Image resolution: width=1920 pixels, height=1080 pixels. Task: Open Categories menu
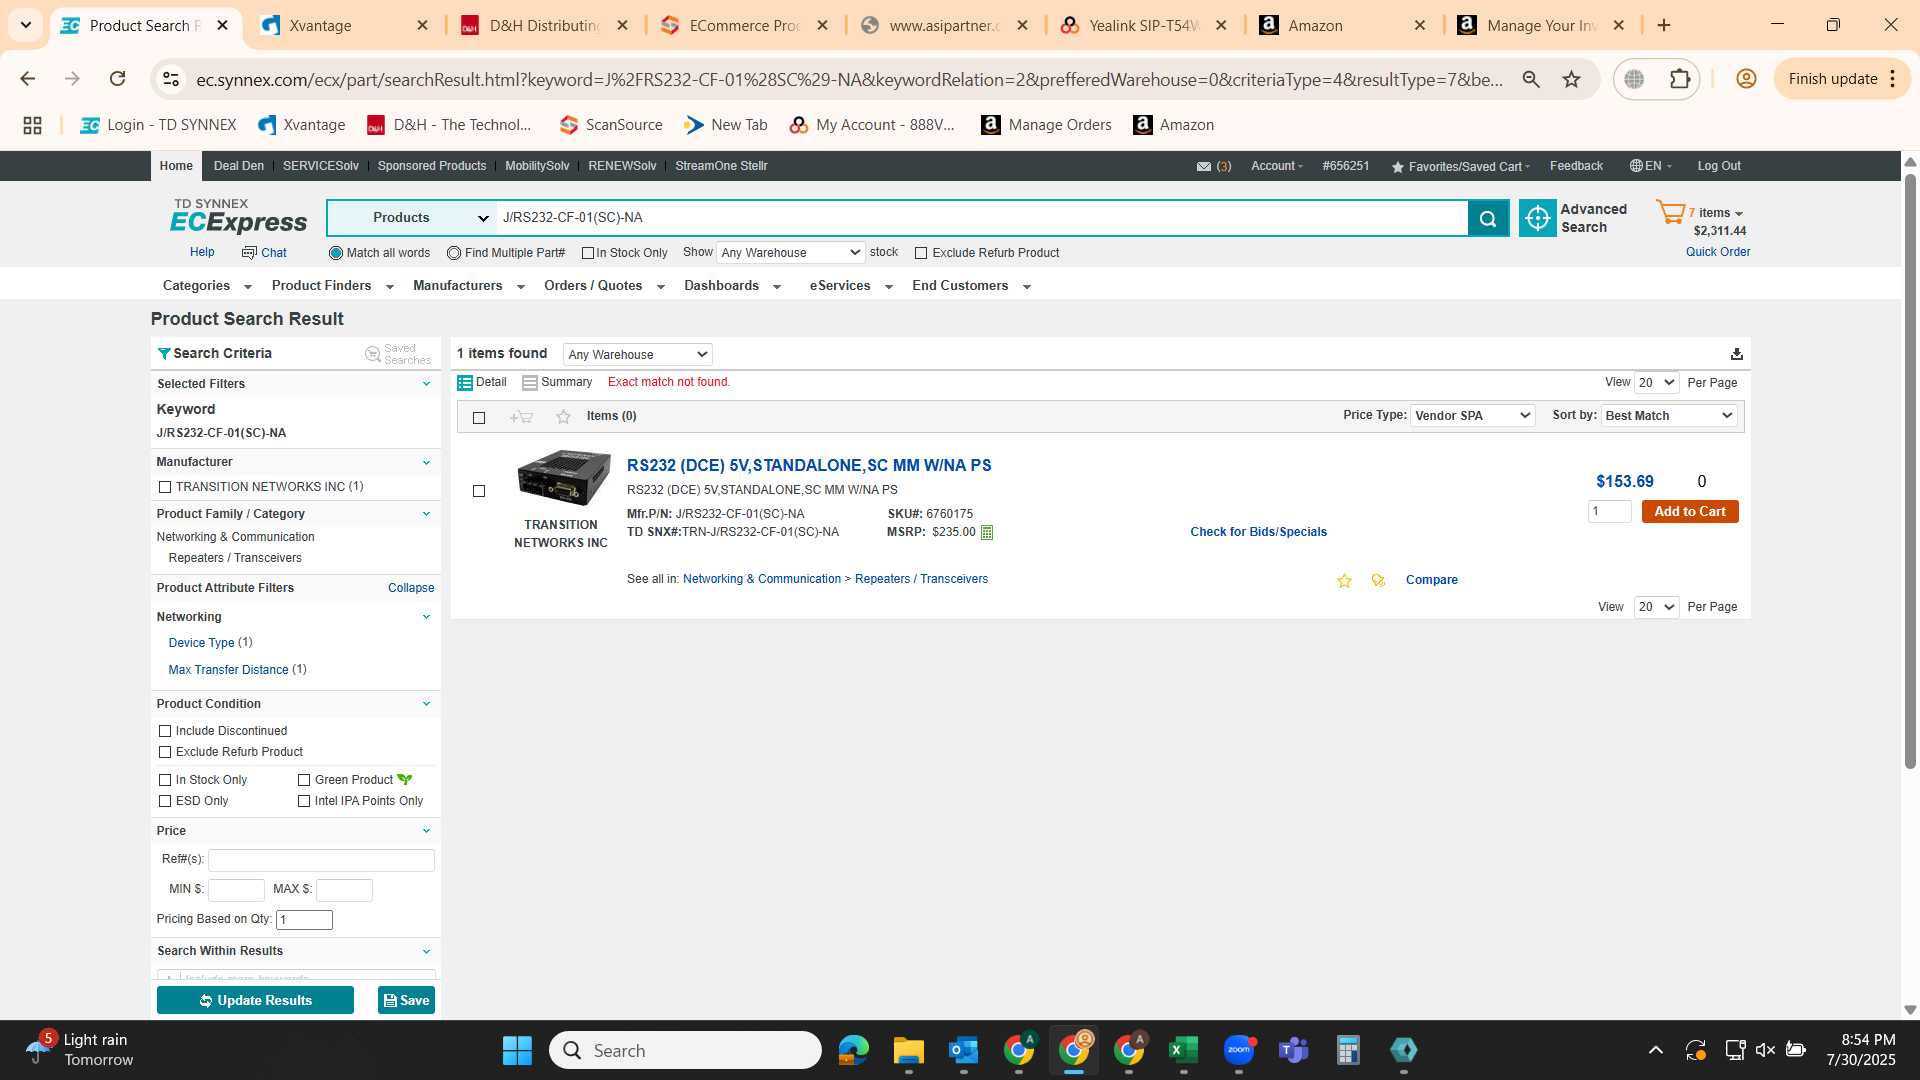(x=207, y=286)
